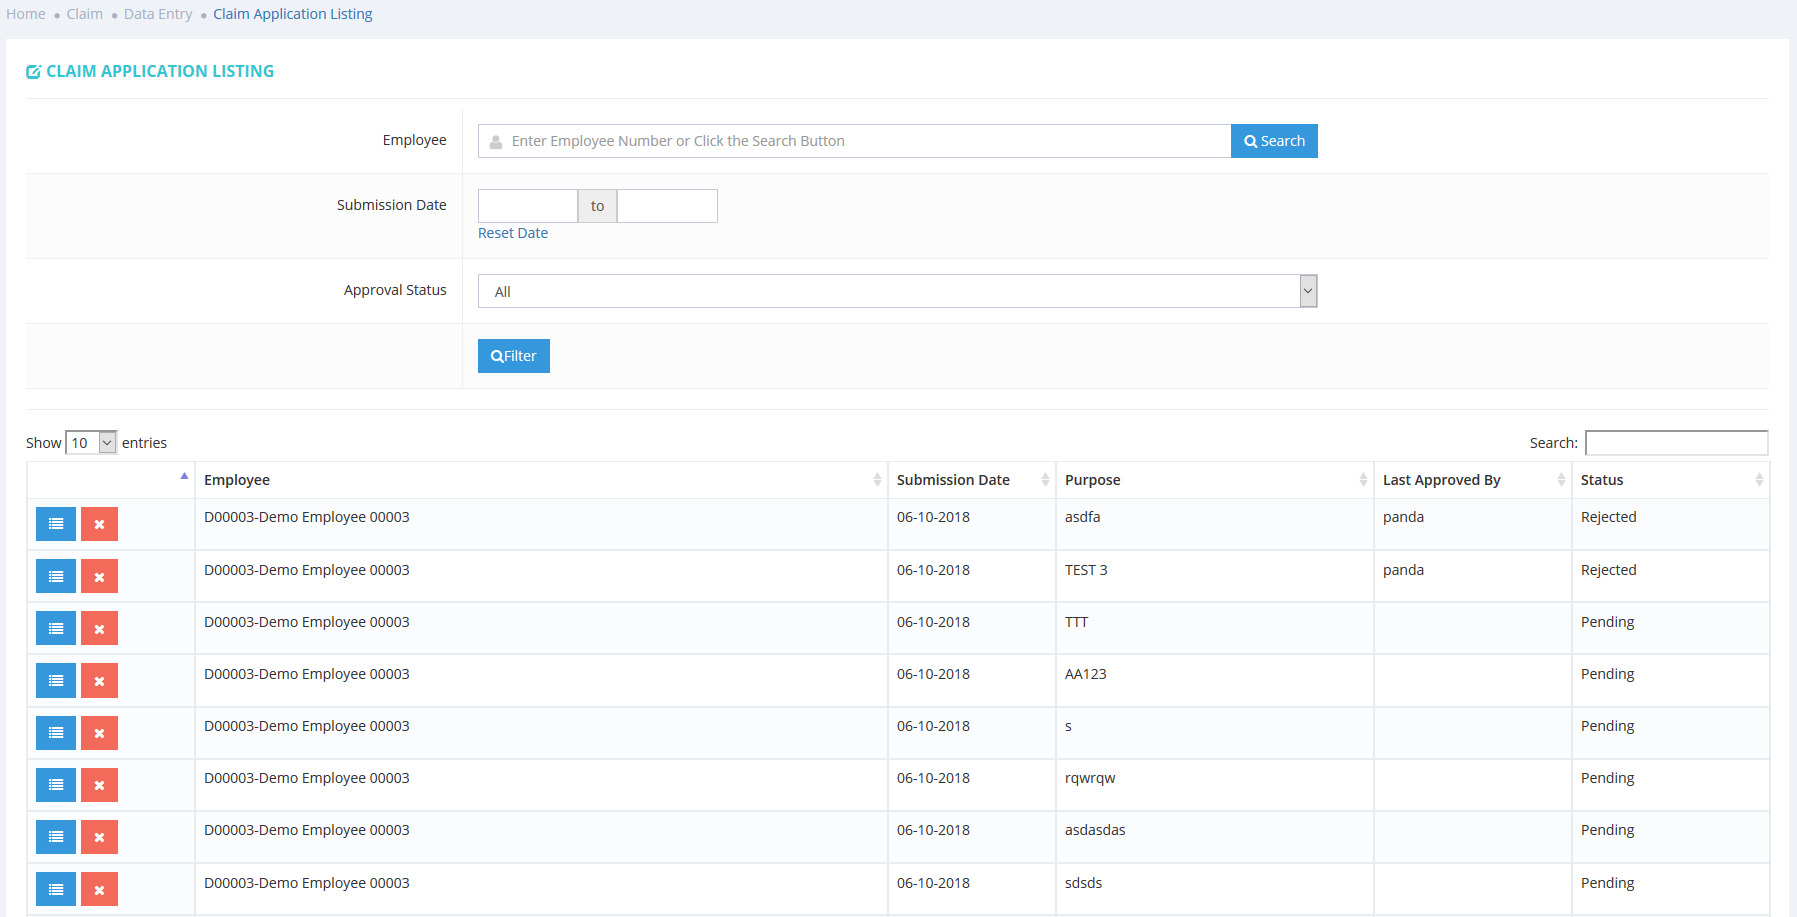Viewport: 1797px width, 917px height.
Task: Delete the 'asdasdas' claim row
Action: [99, 837]
